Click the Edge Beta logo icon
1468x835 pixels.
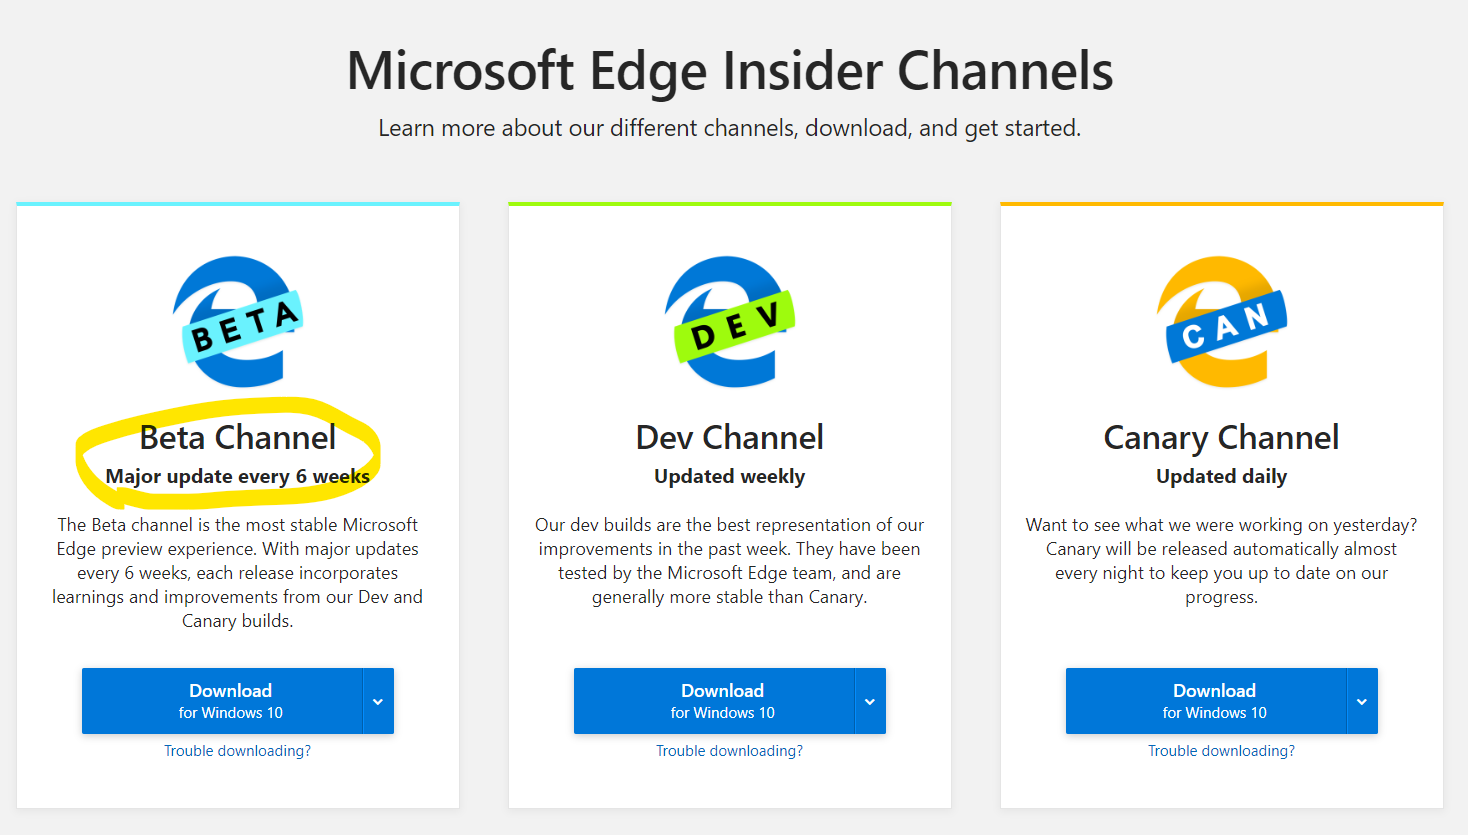(x=238, y=321)
